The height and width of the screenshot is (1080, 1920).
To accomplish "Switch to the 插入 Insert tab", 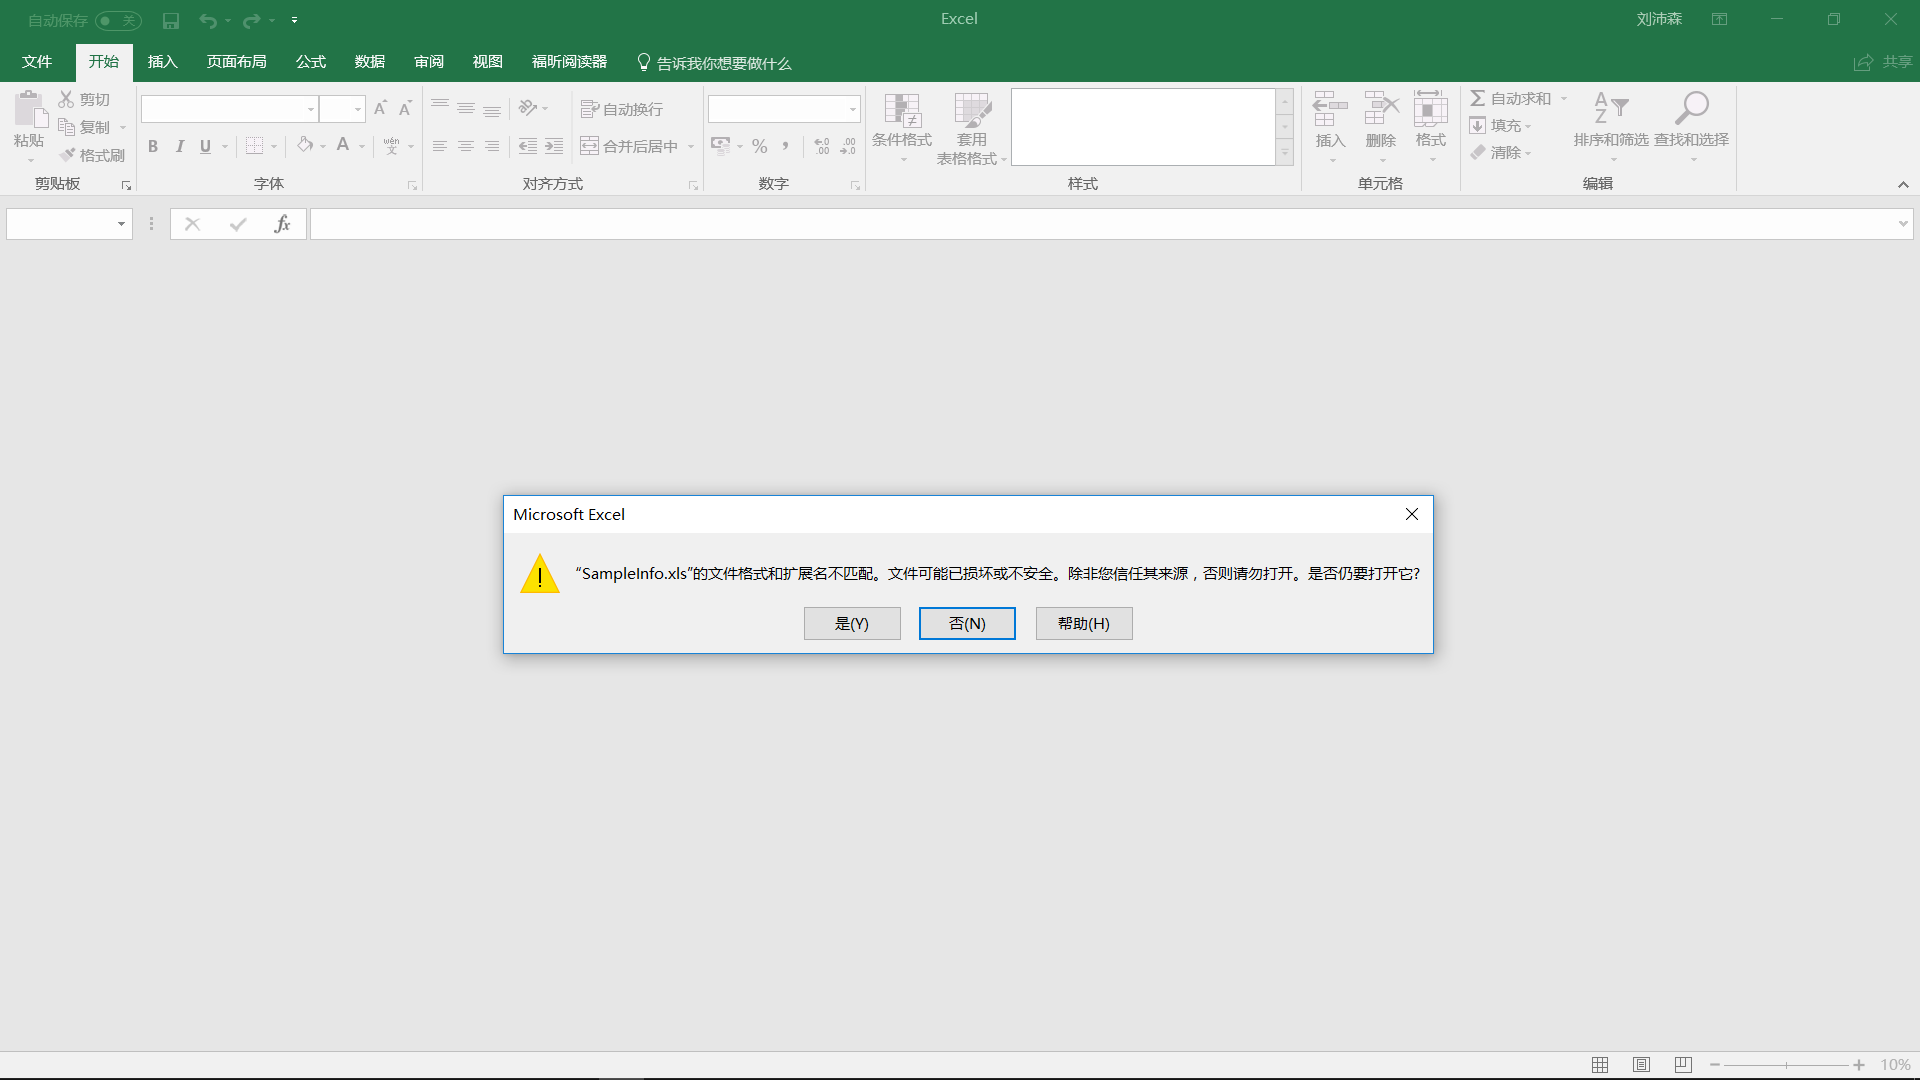I will 162,62.
